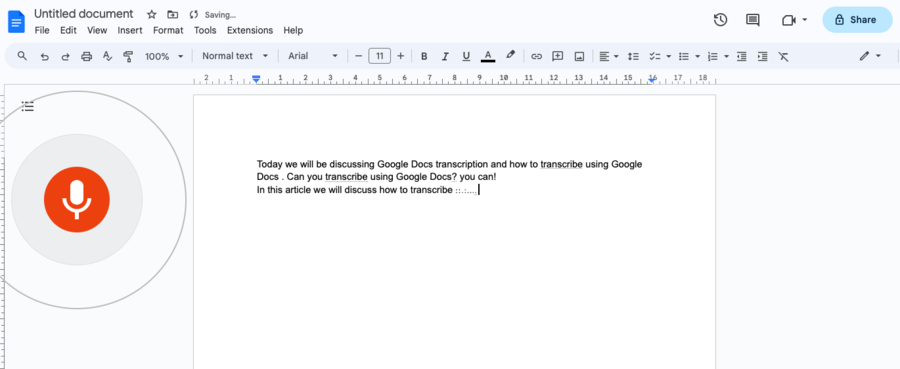Viewport: 900px width, 369px height.
Task: Click the font size field showing 11
Action: [x=379, y=56]
